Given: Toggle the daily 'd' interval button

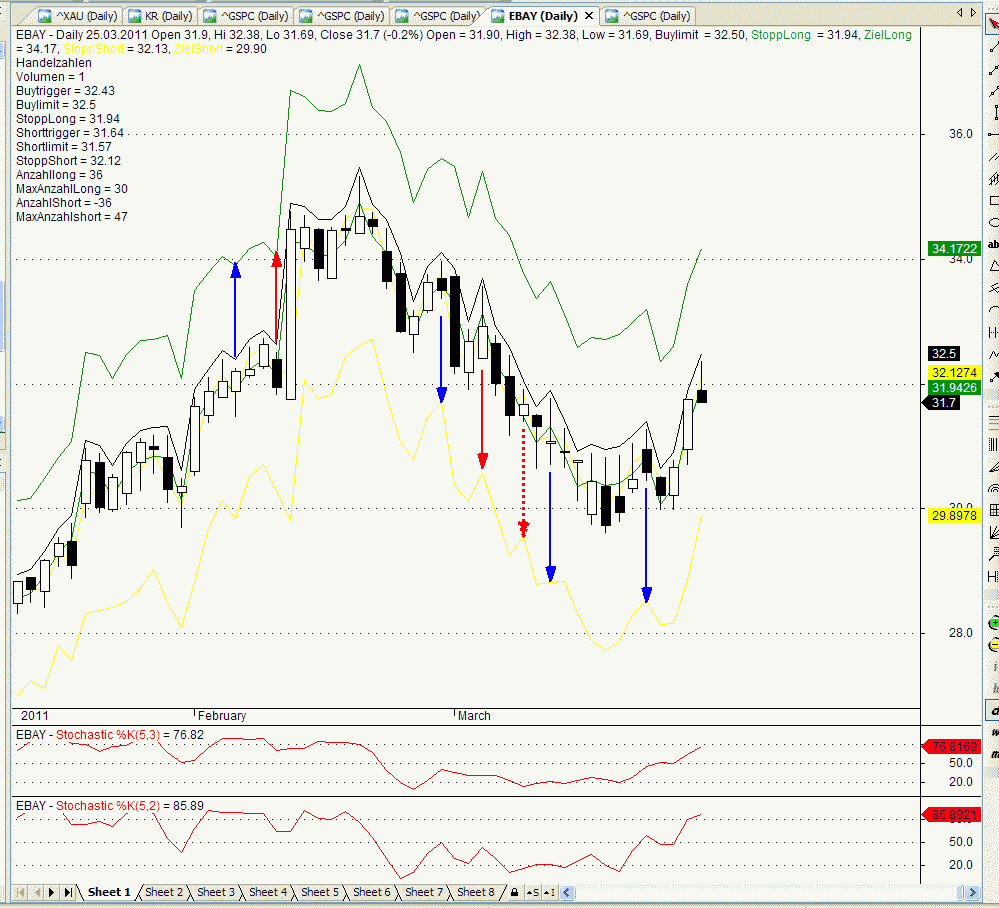Looking at the screenshot, I should [x=994, y=710].
